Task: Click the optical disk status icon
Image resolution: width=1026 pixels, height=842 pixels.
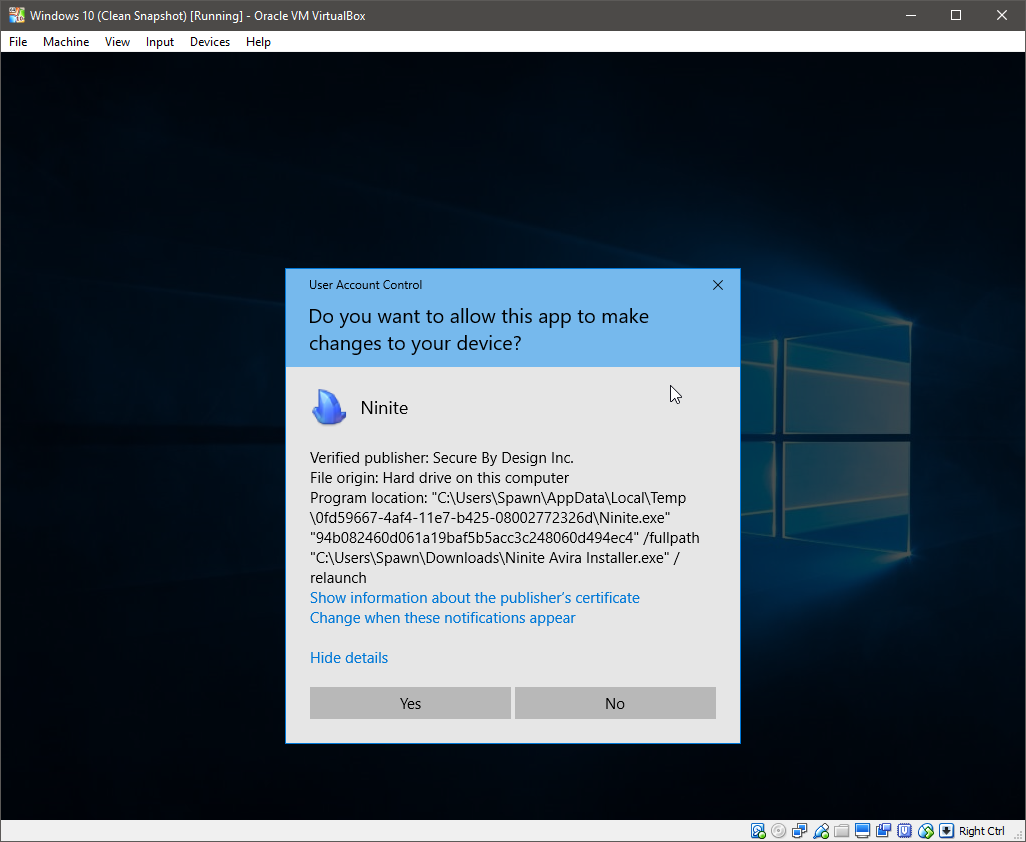Action: pyautogui.click(x=779, y=831)
